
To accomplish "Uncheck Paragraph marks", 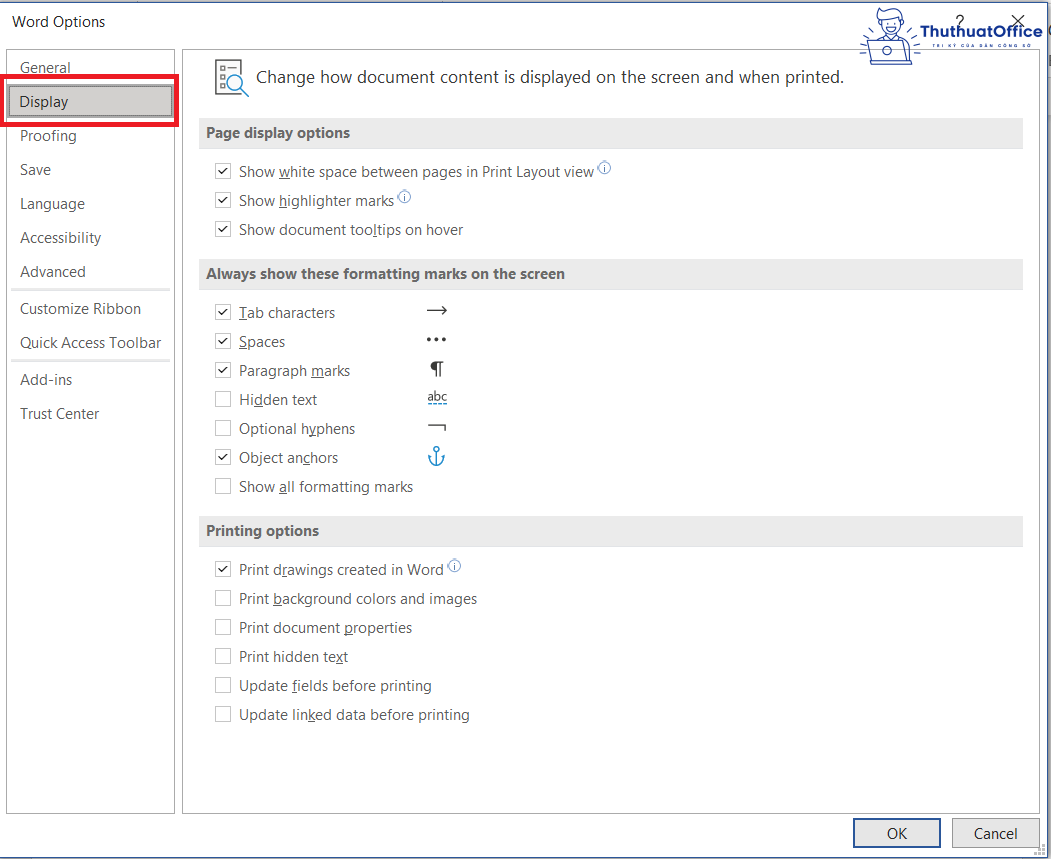I will (x=223, y=370).
